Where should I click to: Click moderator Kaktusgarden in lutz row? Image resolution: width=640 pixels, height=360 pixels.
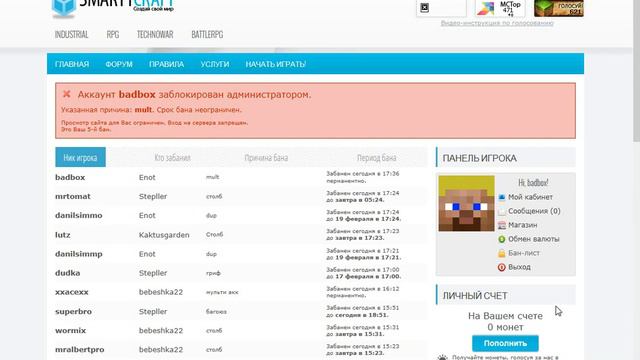(164, 235)
